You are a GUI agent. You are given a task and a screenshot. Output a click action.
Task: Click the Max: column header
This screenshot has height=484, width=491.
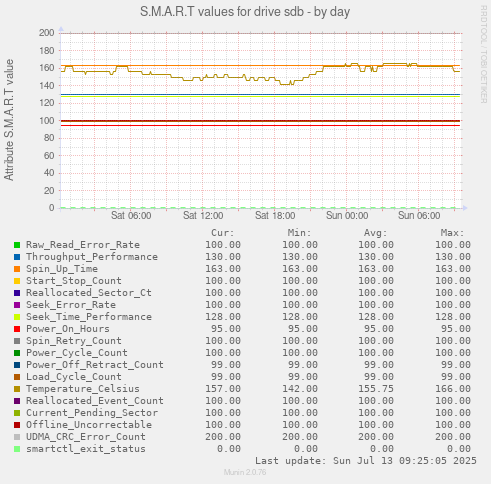452,233
